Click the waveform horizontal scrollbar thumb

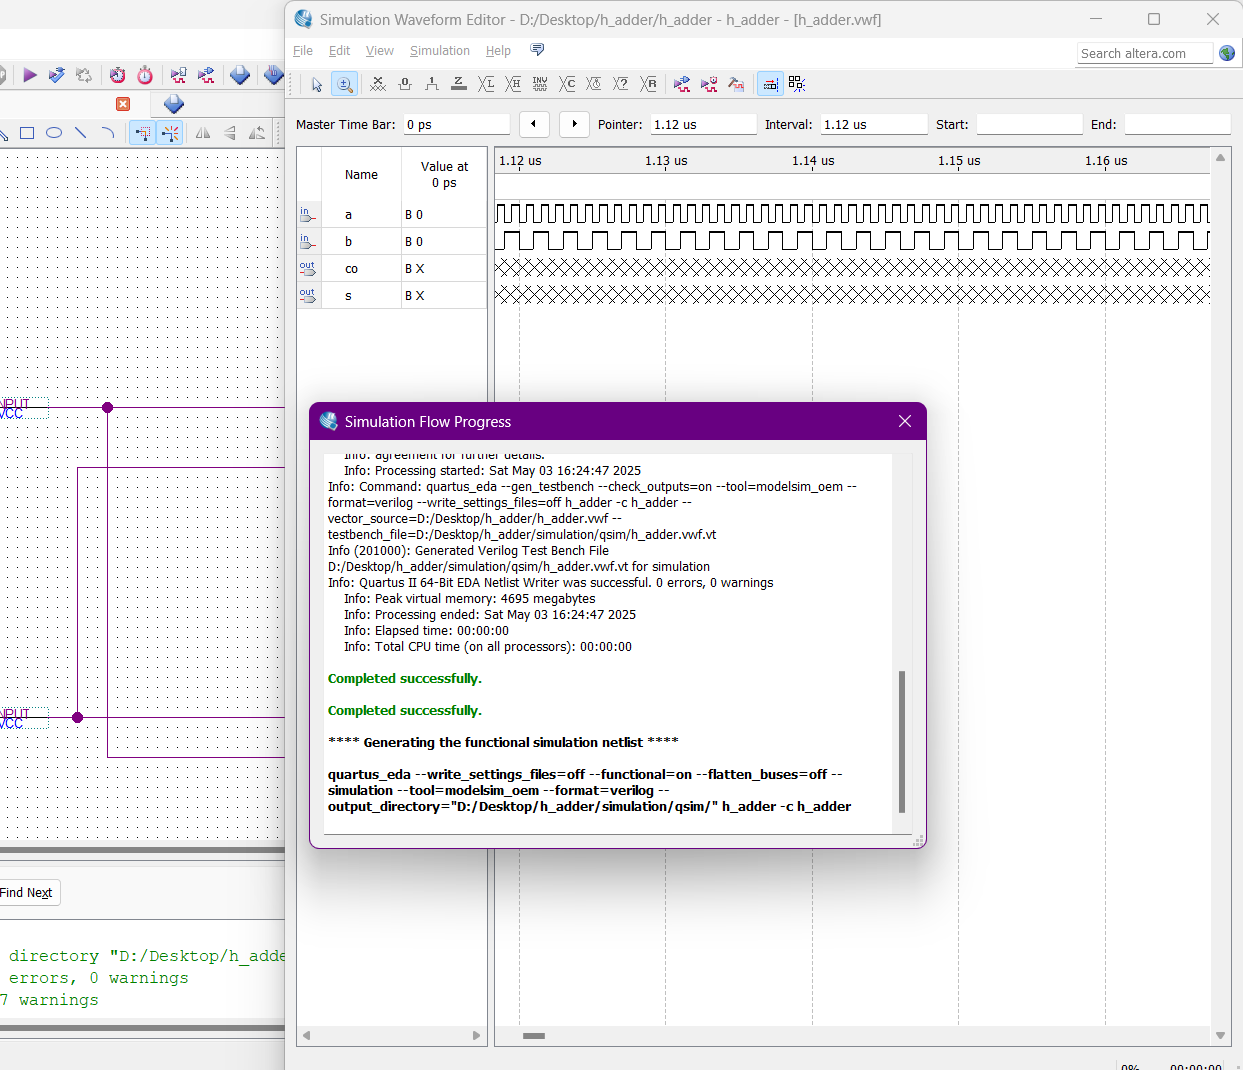pos(534,1035)
